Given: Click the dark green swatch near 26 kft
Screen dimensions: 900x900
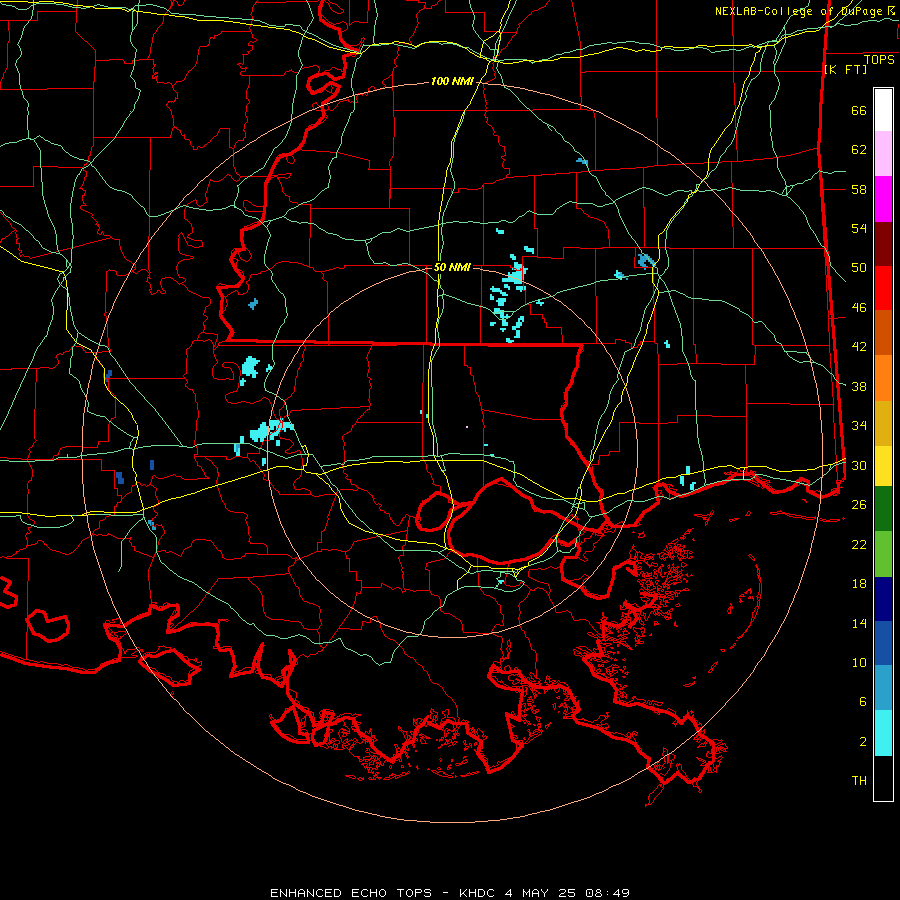Looking at the screenshot, I should tap(883, 509).
